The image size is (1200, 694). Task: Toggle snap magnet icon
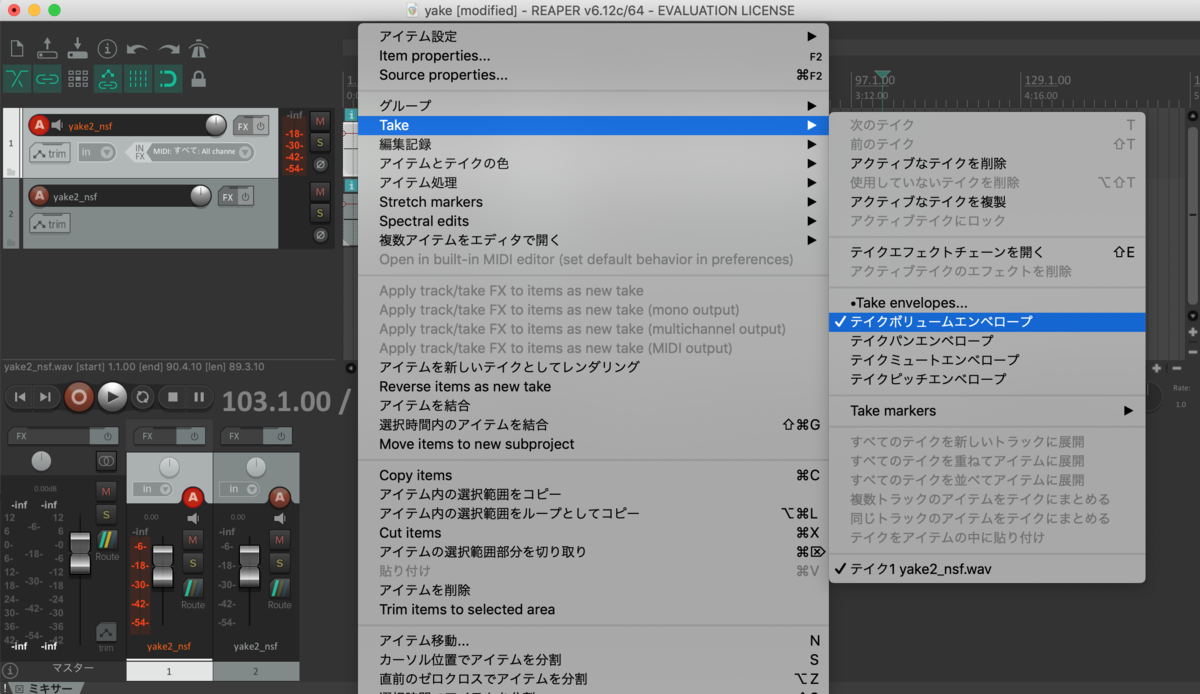[168, 79]
